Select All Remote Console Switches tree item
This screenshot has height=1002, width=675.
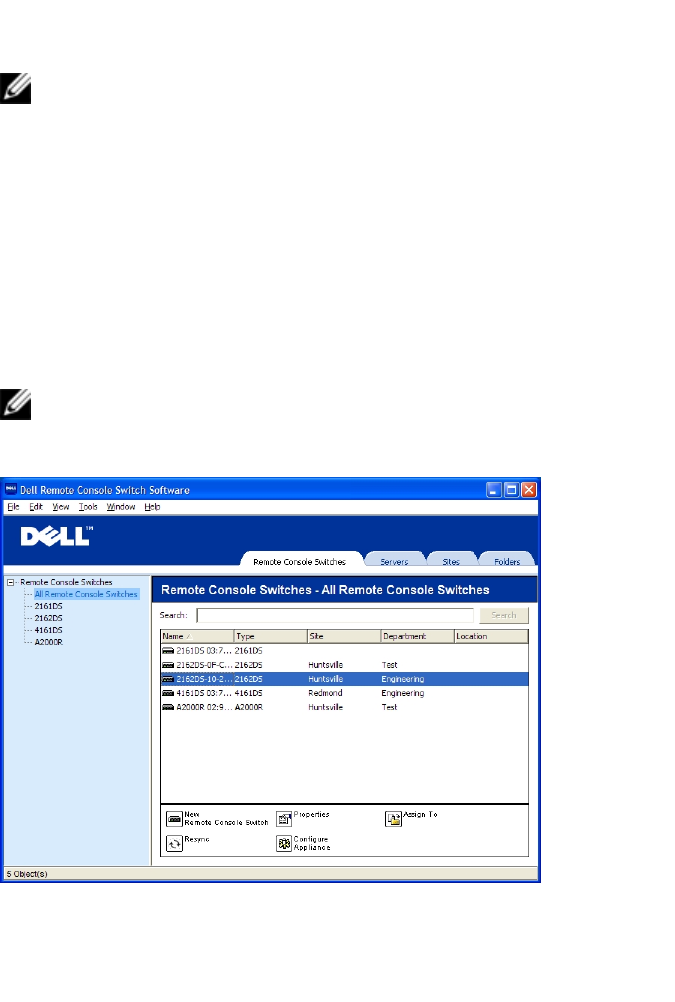tap(86, 594)
